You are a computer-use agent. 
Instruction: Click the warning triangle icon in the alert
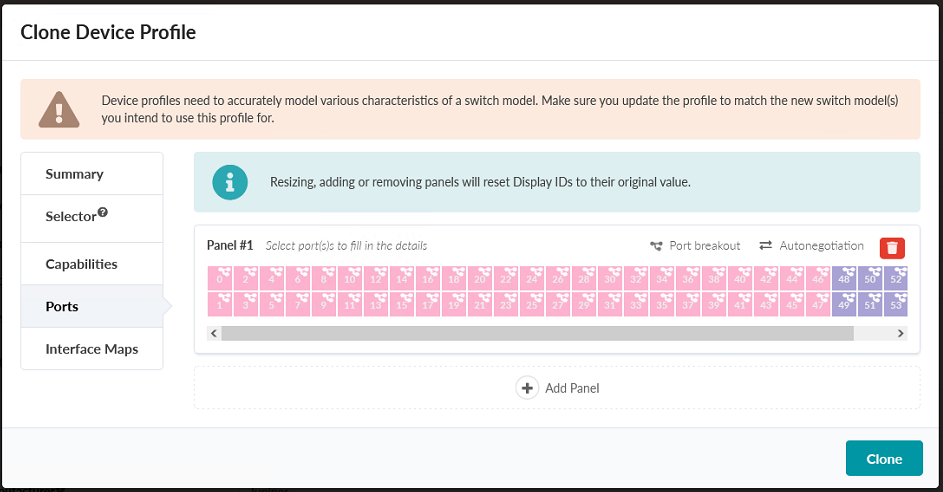click(59, 109)
